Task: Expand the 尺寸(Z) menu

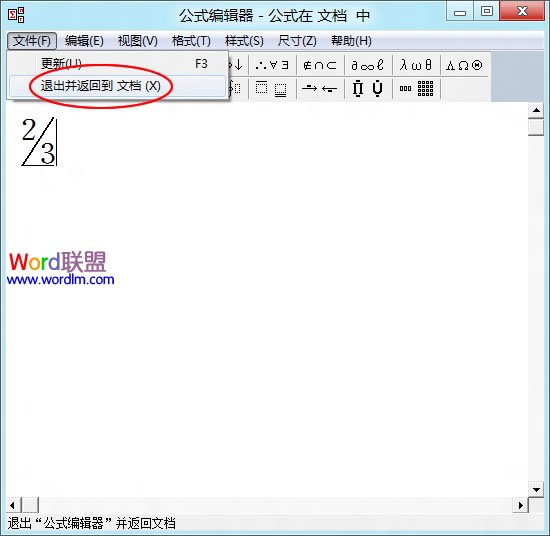Action: click(297, 41)
